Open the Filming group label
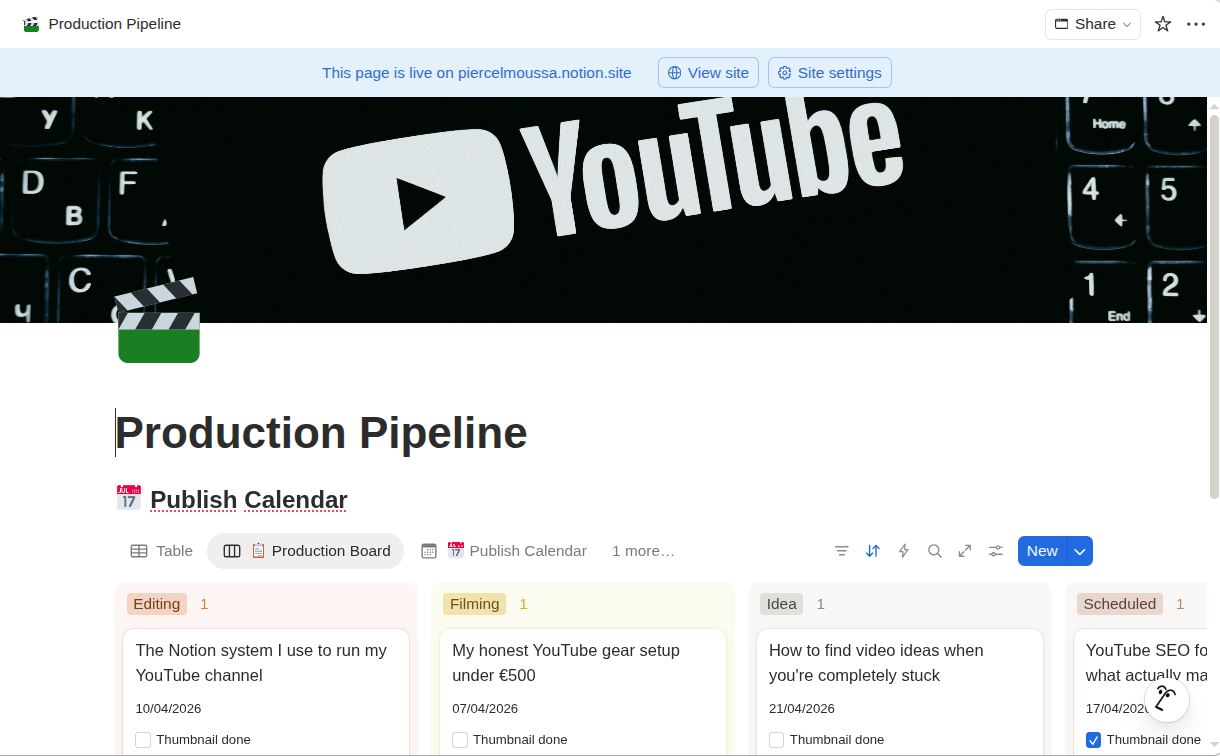1220x756 pixels. (x=475, y=604)
